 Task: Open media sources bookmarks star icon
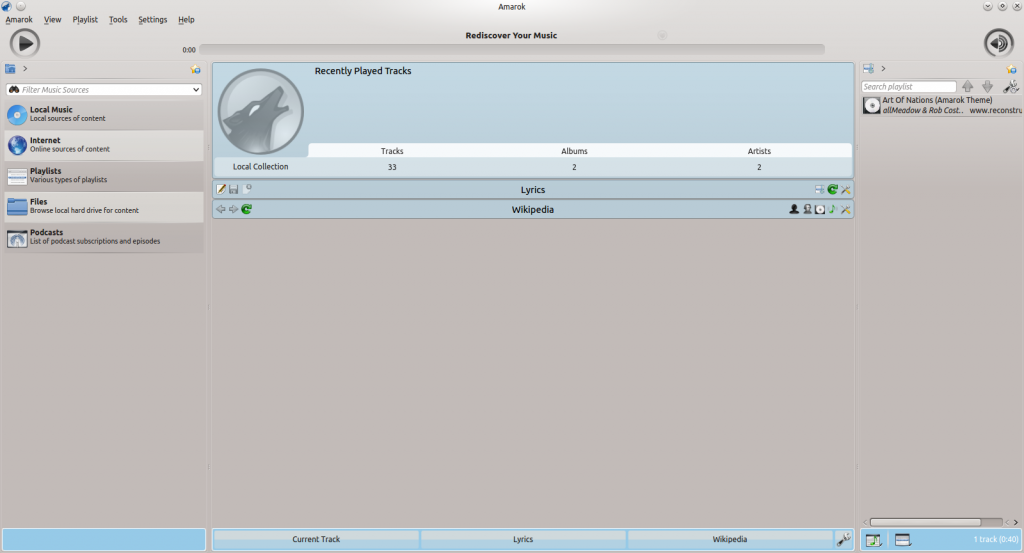tap(195, 69)
